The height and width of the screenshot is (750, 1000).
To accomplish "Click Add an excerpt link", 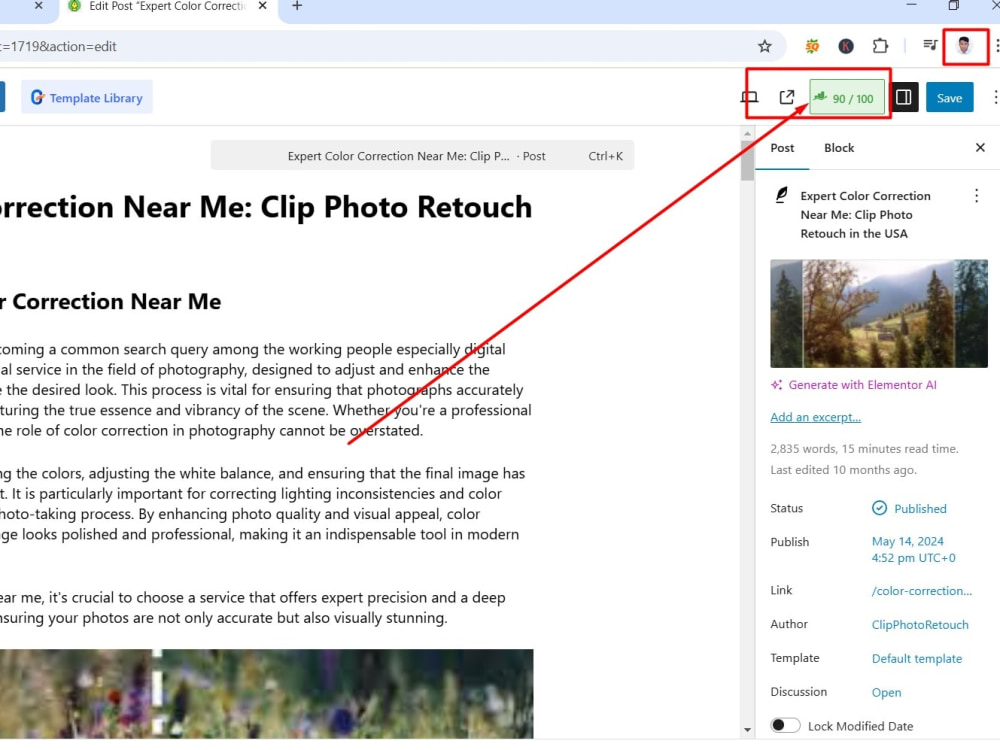I will pos(815,417).
